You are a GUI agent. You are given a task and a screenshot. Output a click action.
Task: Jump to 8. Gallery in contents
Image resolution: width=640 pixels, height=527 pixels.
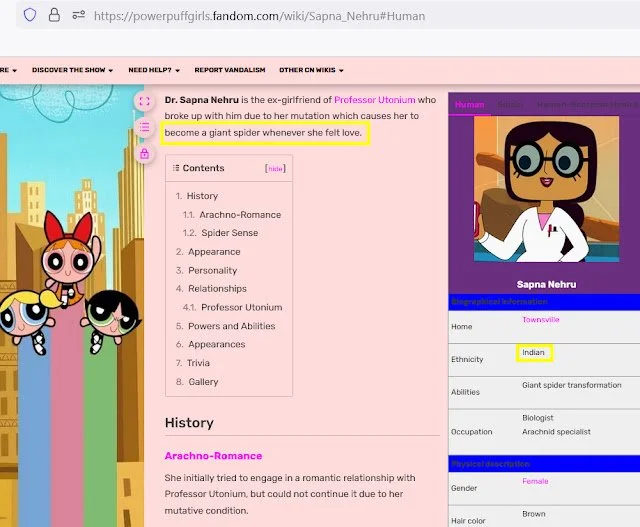197,382
